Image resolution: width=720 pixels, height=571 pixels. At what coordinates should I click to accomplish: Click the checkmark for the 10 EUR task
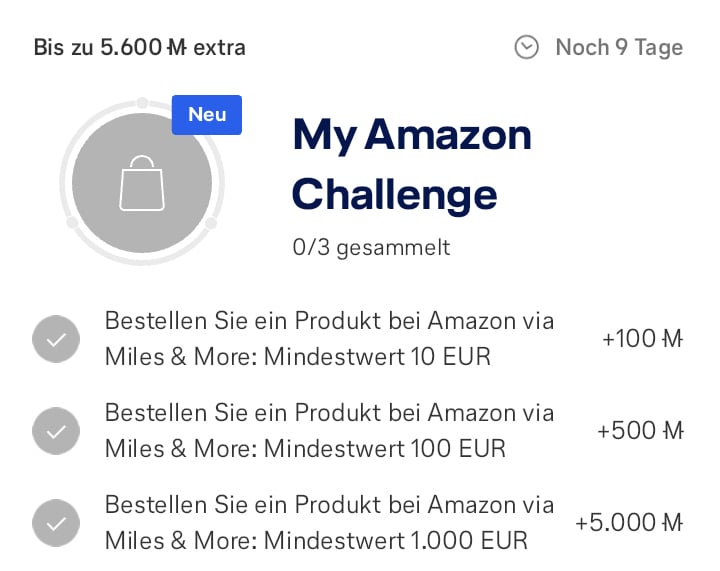point(56,339)
